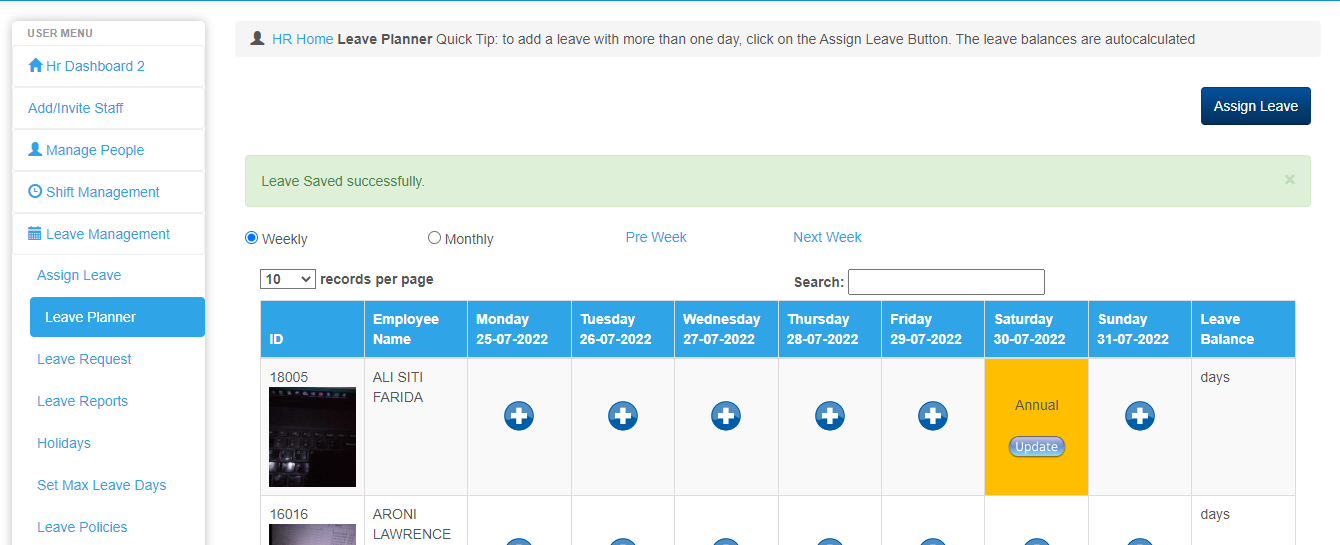Open Leave Reports in the sidebar
The width and height of the screenshot is (1340, 545).
(82, 401)
